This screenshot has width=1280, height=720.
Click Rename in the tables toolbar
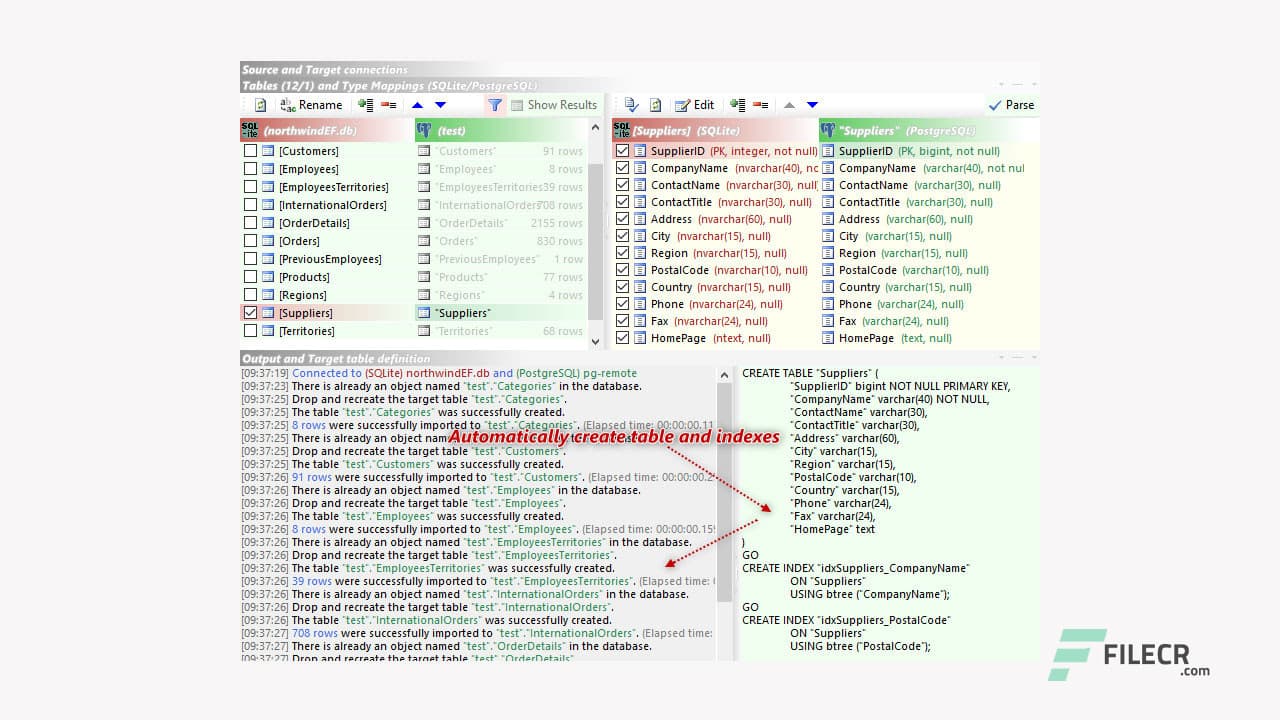coord(311,105)
